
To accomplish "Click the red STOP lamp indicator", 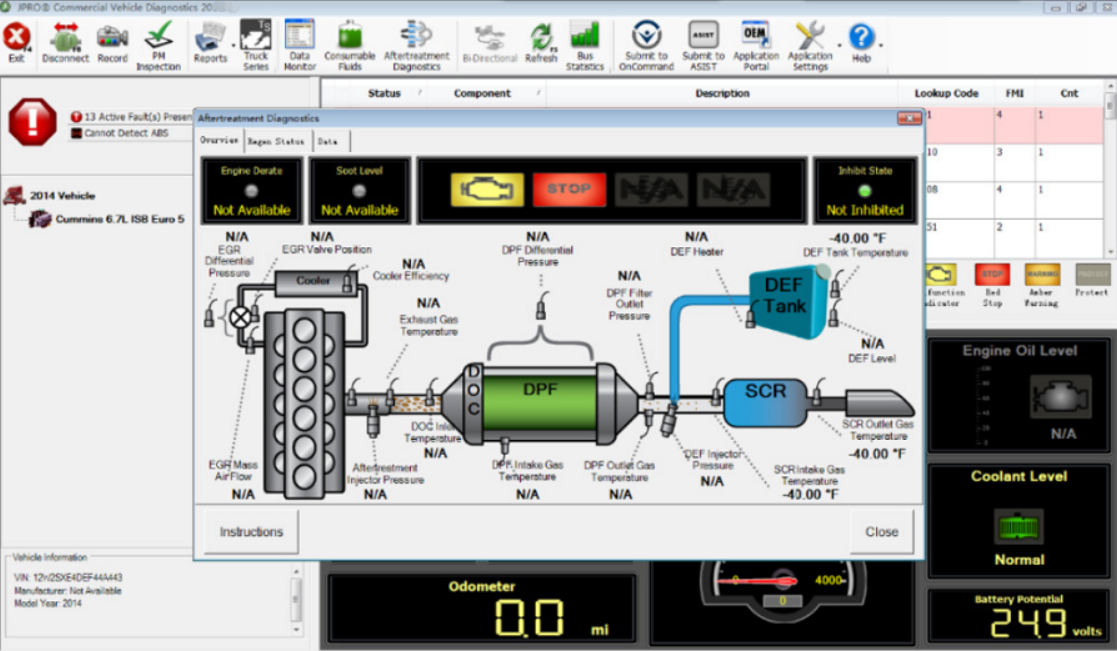I will click(x=569, y=189).
